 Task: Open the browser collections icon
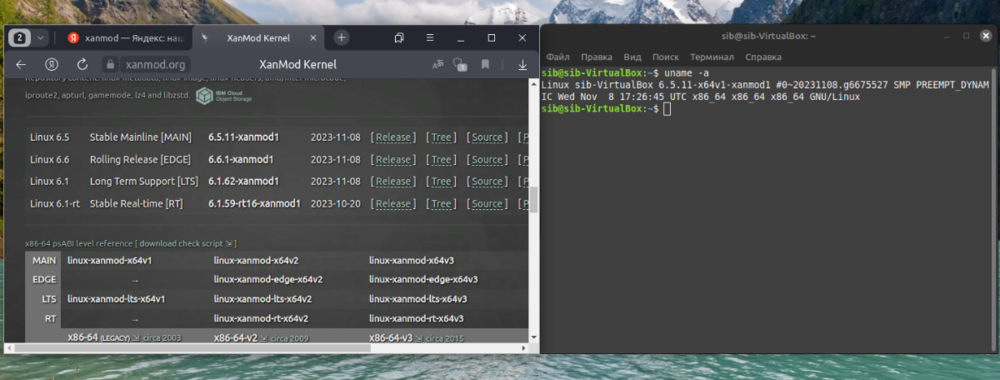click(x=399, y=38)
